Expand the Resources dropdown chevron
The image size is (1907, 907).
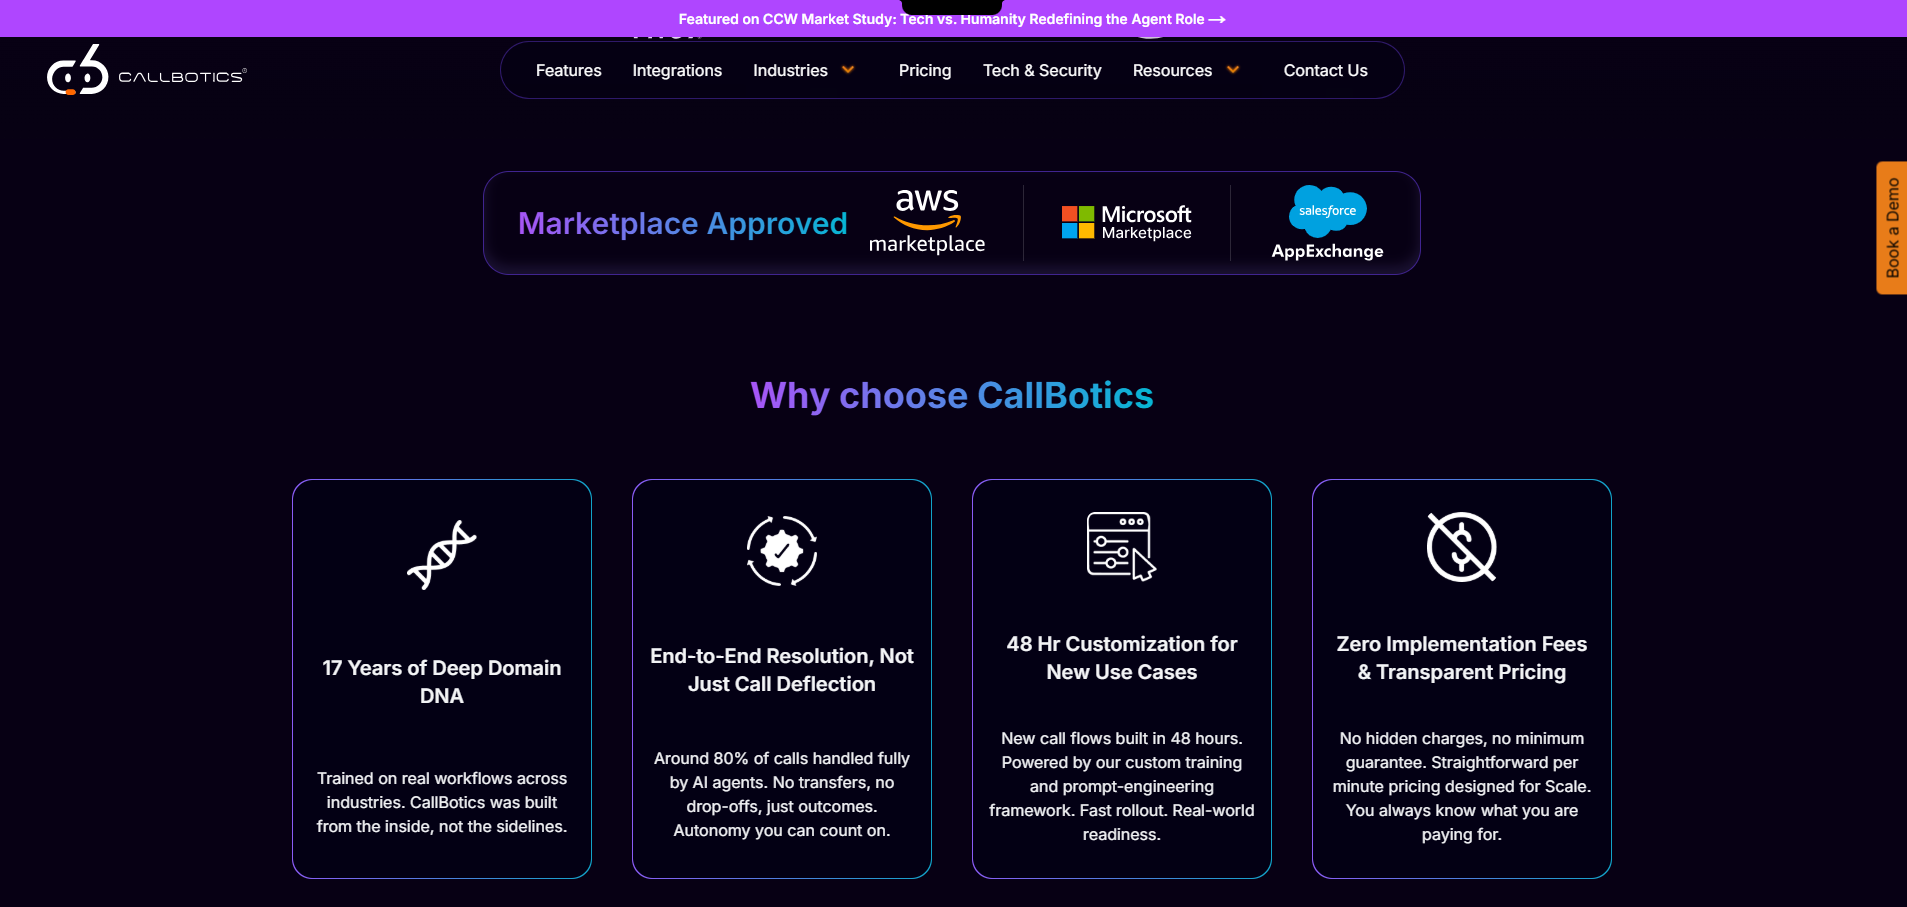point(1233,70)
